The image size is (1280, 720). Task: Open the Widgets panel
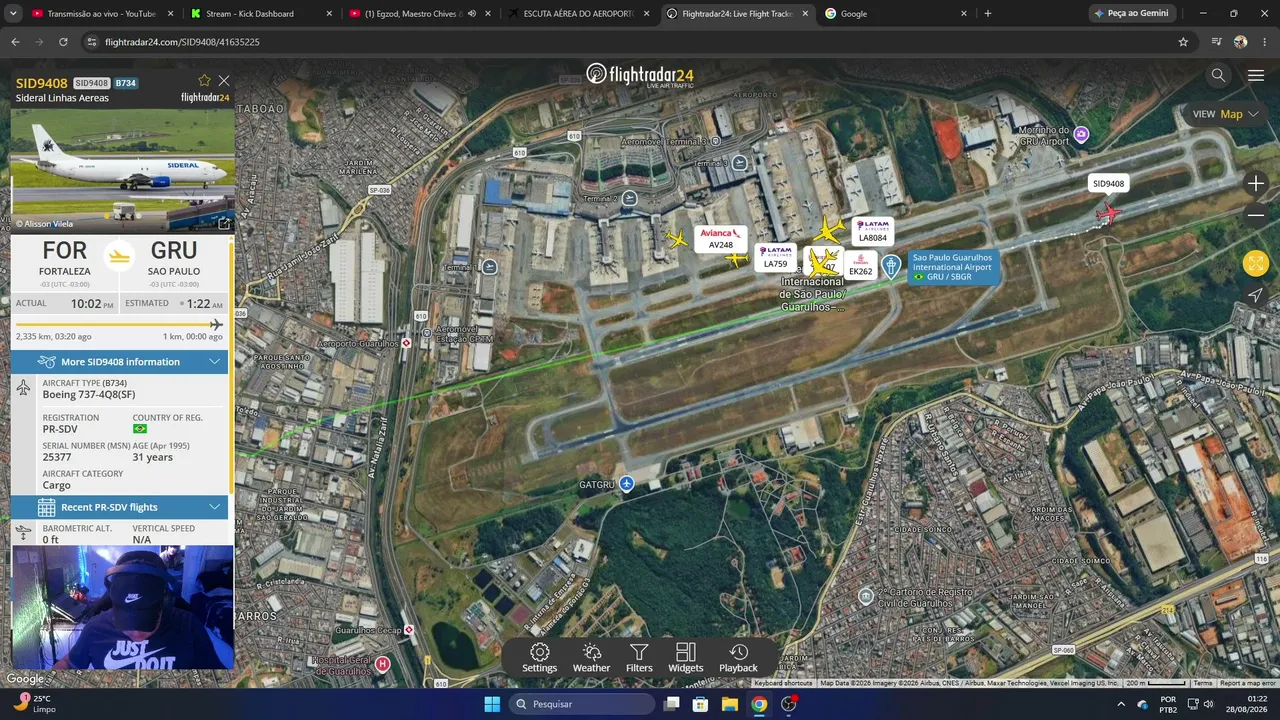[x=685, y=658]
